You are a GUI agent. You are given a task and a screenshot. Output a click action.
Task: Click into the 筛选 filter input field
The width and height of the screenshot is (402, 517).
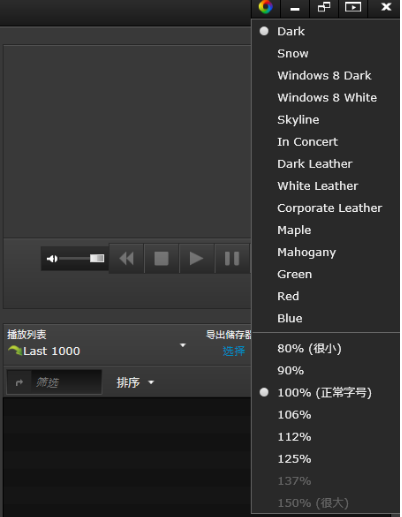(x=66, y=382)
